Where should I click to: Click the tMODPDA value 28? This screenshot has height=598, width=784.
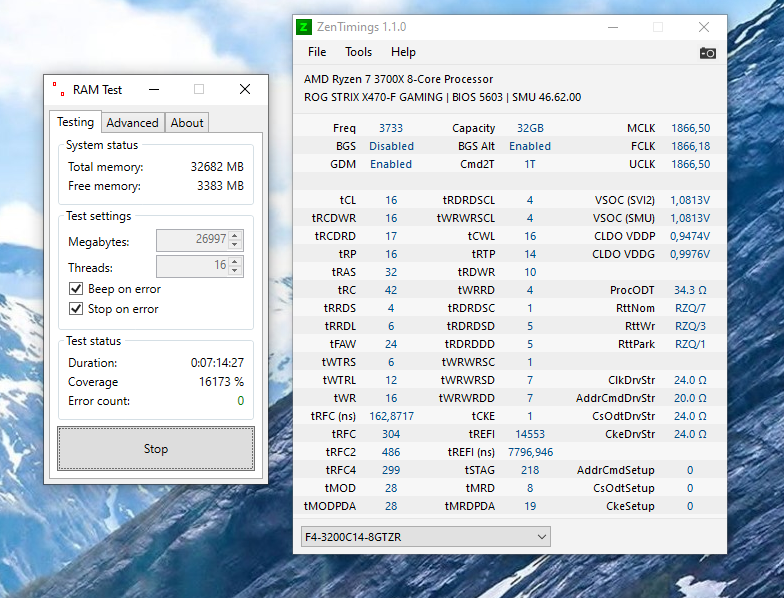tap(391, 506)
